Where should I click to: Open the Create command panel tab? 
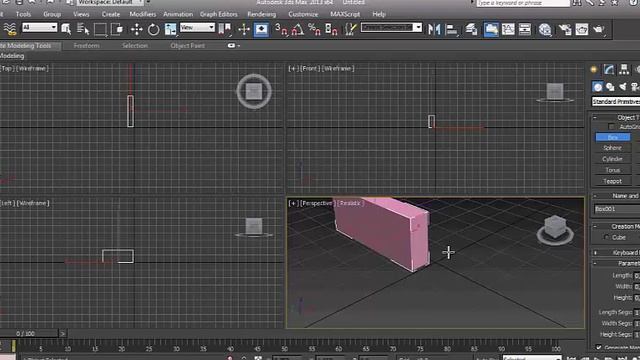tap(594, 69)
